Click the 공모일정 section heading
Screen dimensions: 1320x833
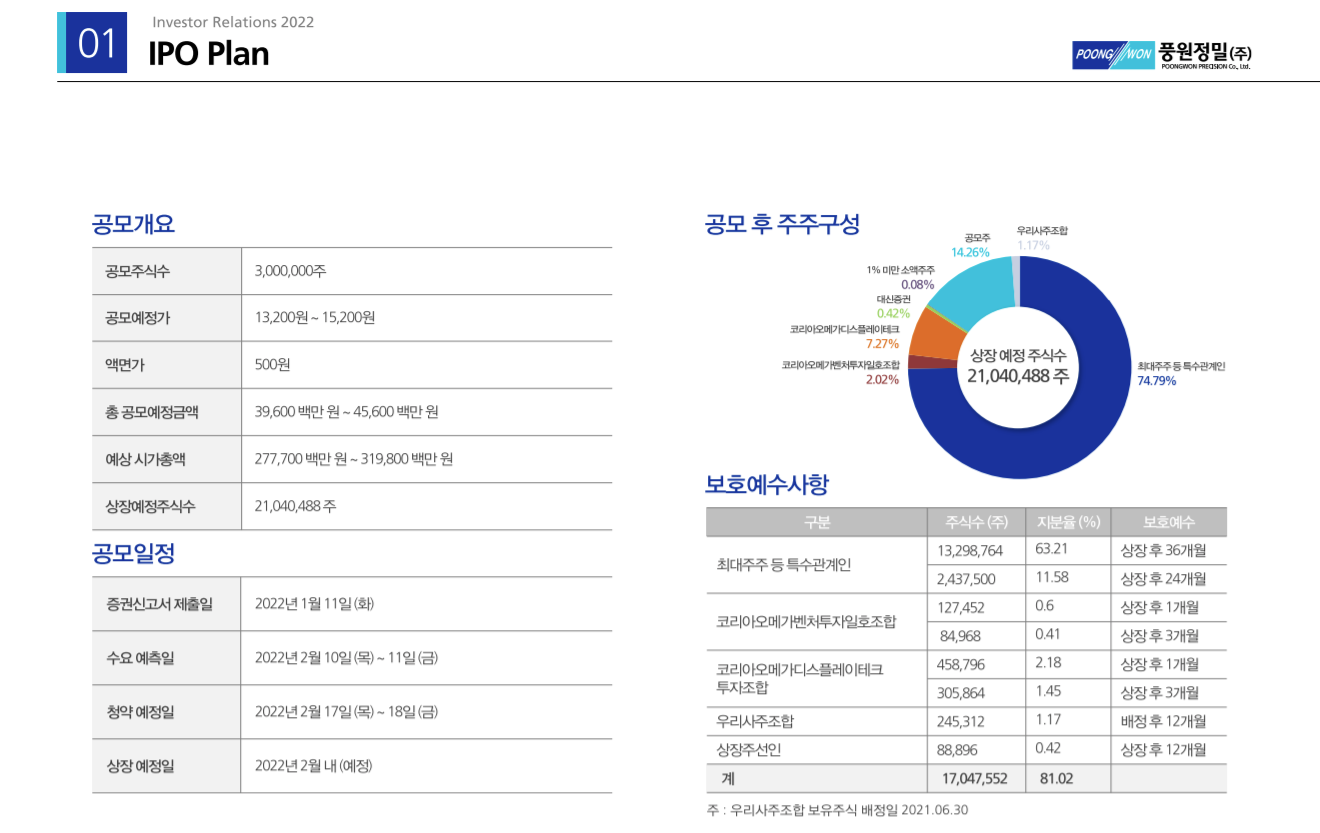click(133, 553)
